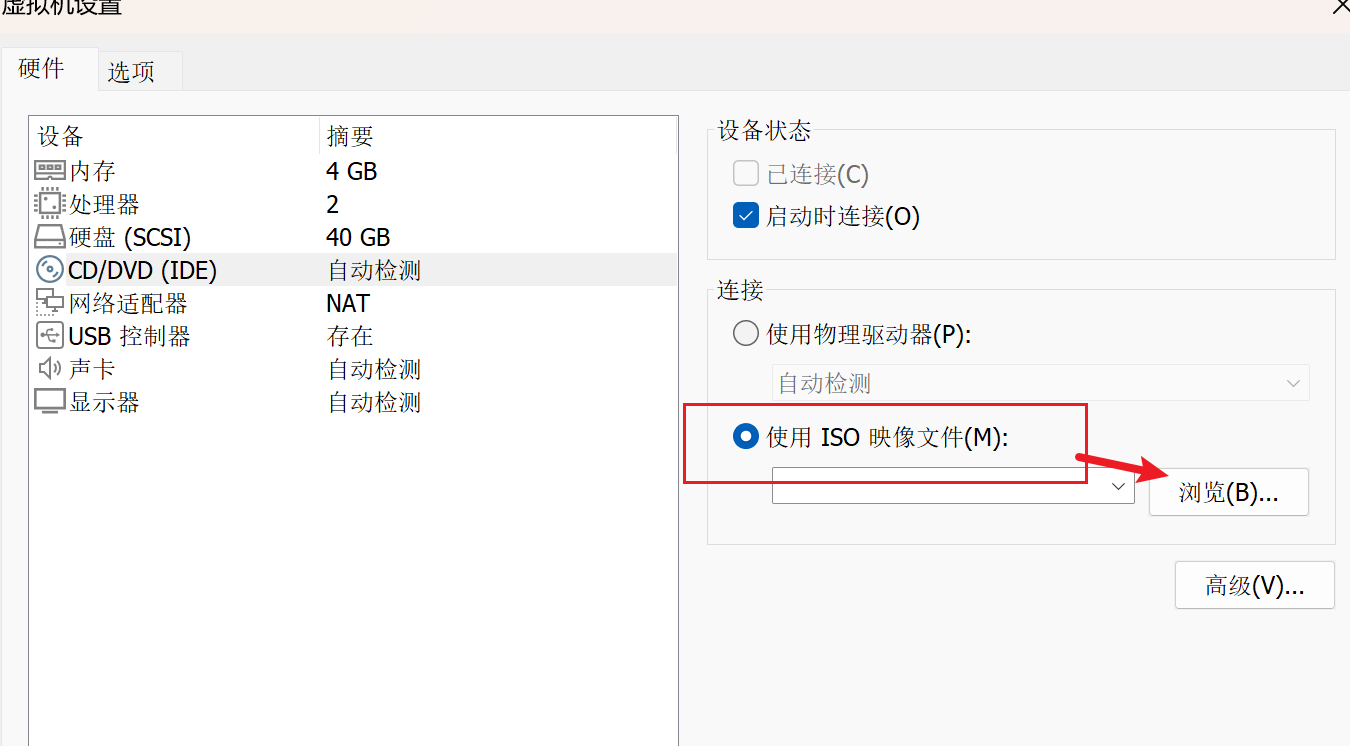The height and width of the screenshot is (746, 1350).
Task: Switch to the 硬件 tab
Action: pyautogui.click(x=42, y=68)
